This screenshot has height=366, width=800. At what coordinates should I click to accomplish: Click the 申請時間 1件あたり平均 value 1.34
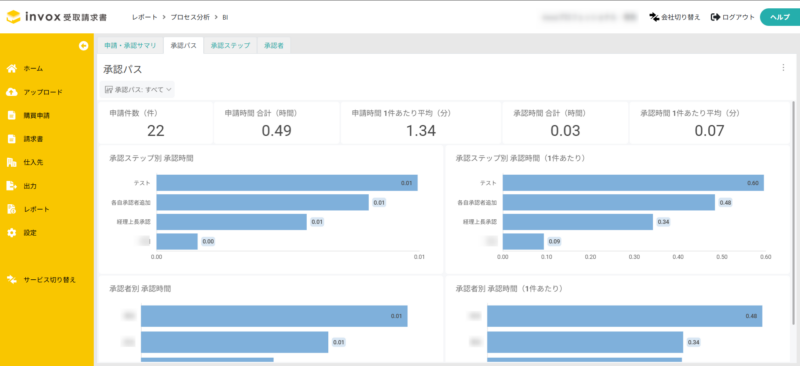click(421, 131)
